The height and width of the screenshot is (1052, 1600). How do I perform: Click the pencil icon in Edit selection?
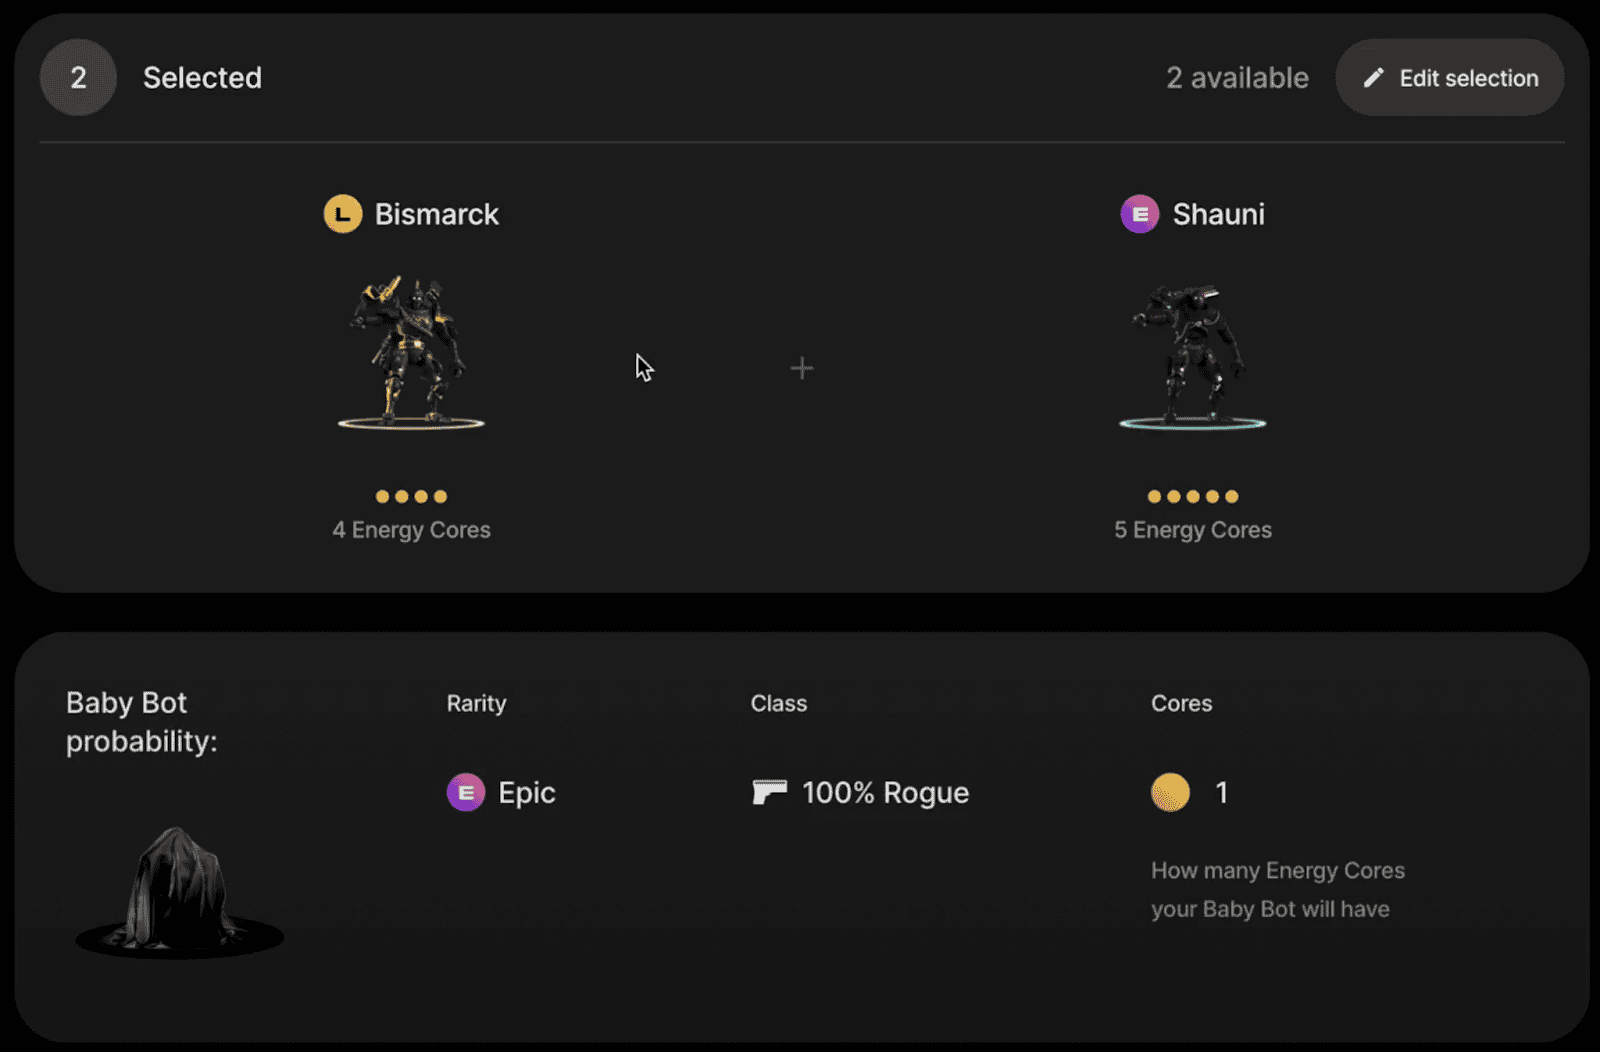(x=1374, y=78)
